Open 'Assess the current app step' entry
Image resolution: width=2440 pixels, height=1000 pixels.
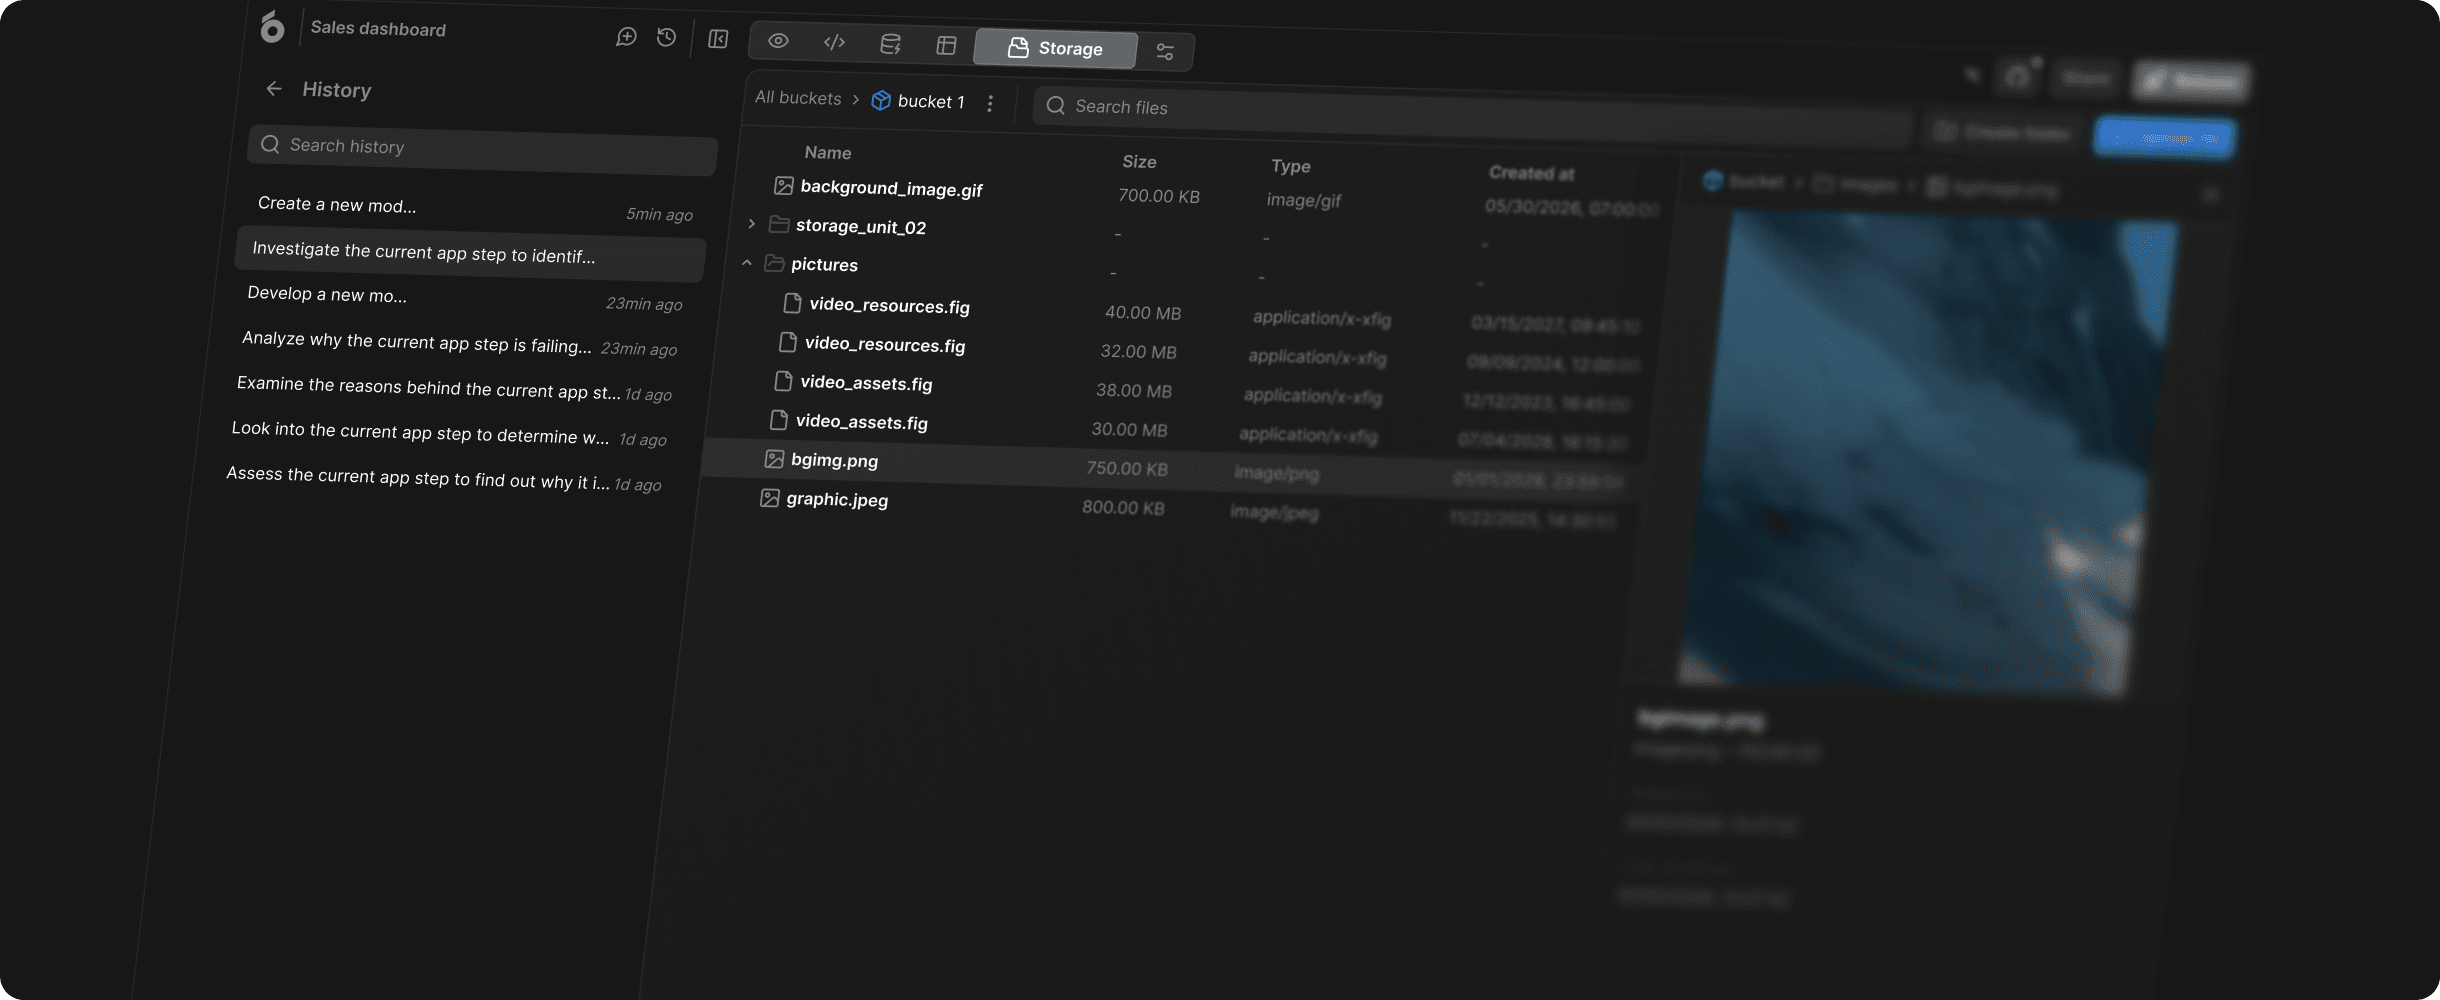(443, 478)
